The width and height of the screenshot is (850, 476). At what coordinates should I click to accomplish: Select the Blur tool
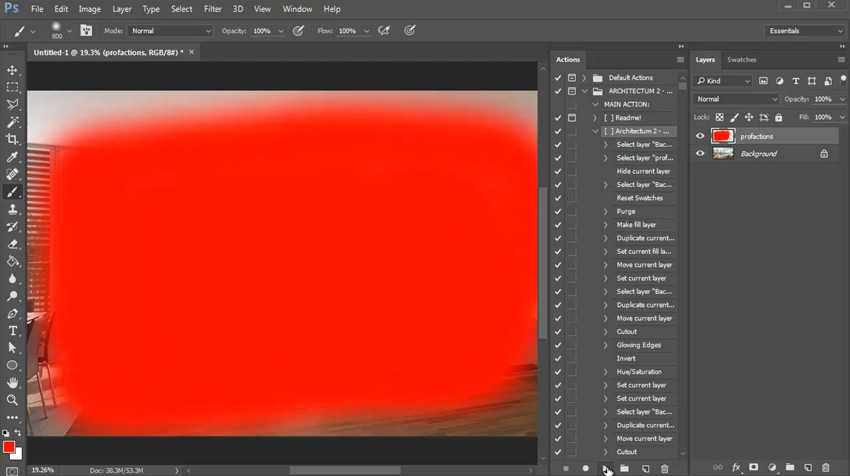(x=12, y=279)
